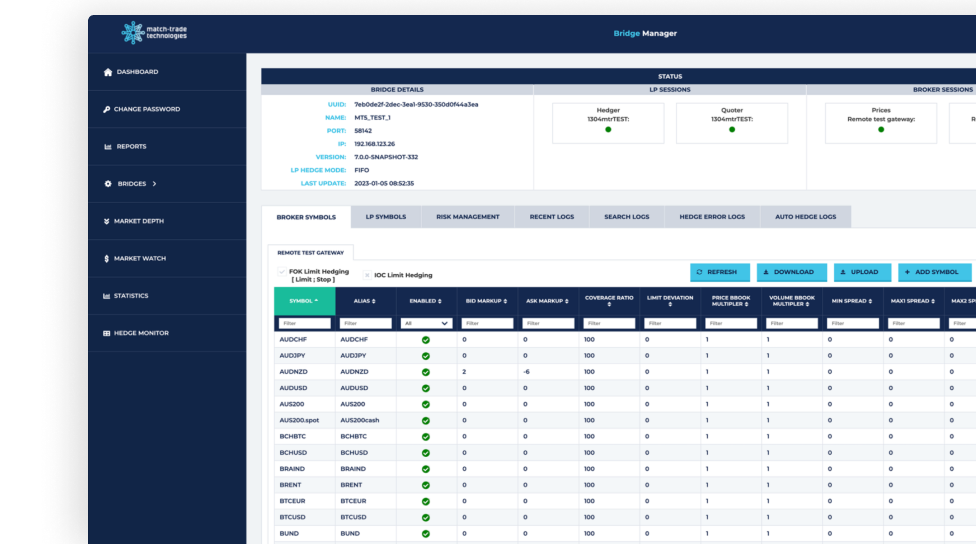Click the enabled check icon for AUDJPY
This screenshot has height=544, width=976.
click(426, 356)
